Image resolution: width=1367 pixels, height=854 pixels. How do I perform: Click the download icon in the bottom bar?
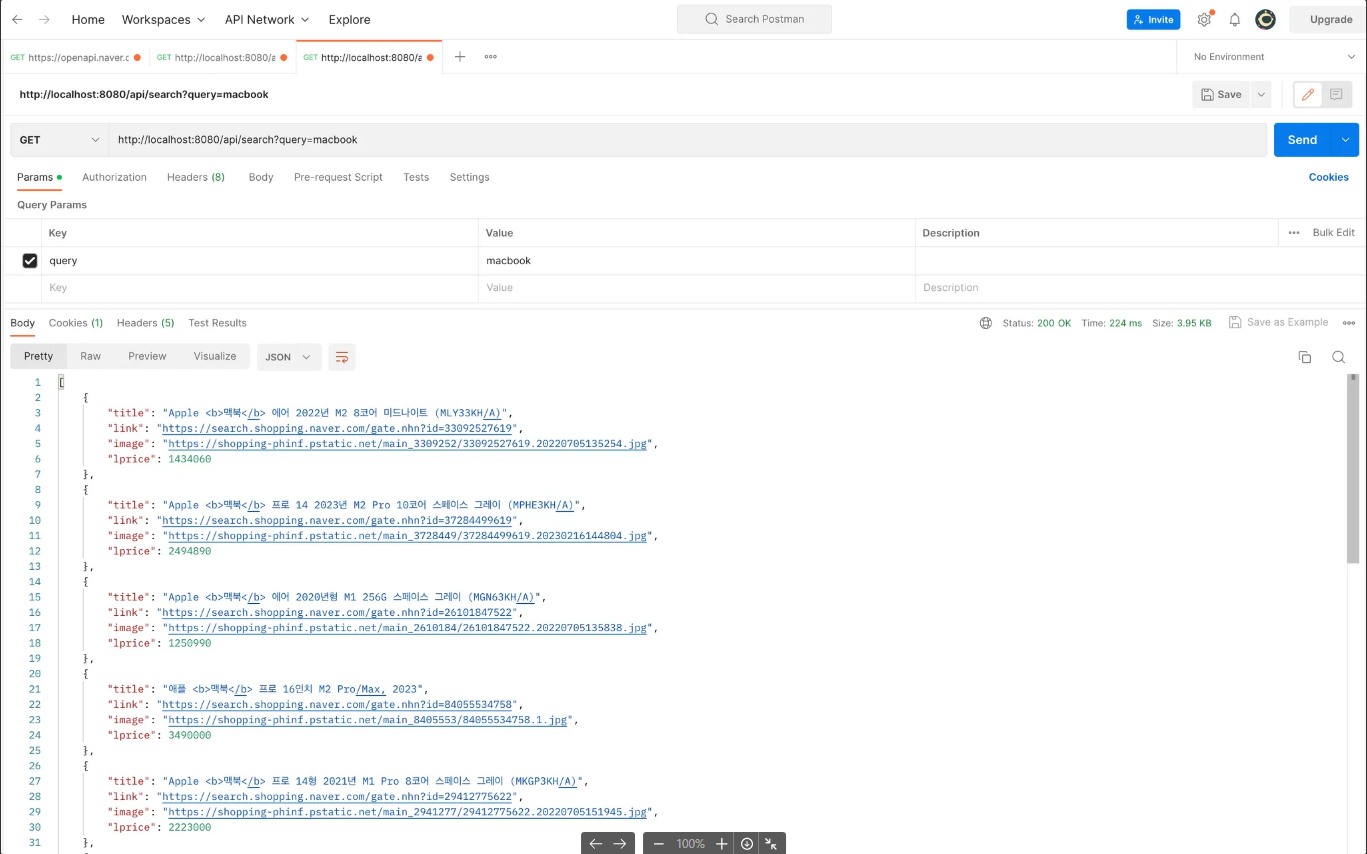click(747, 843)
